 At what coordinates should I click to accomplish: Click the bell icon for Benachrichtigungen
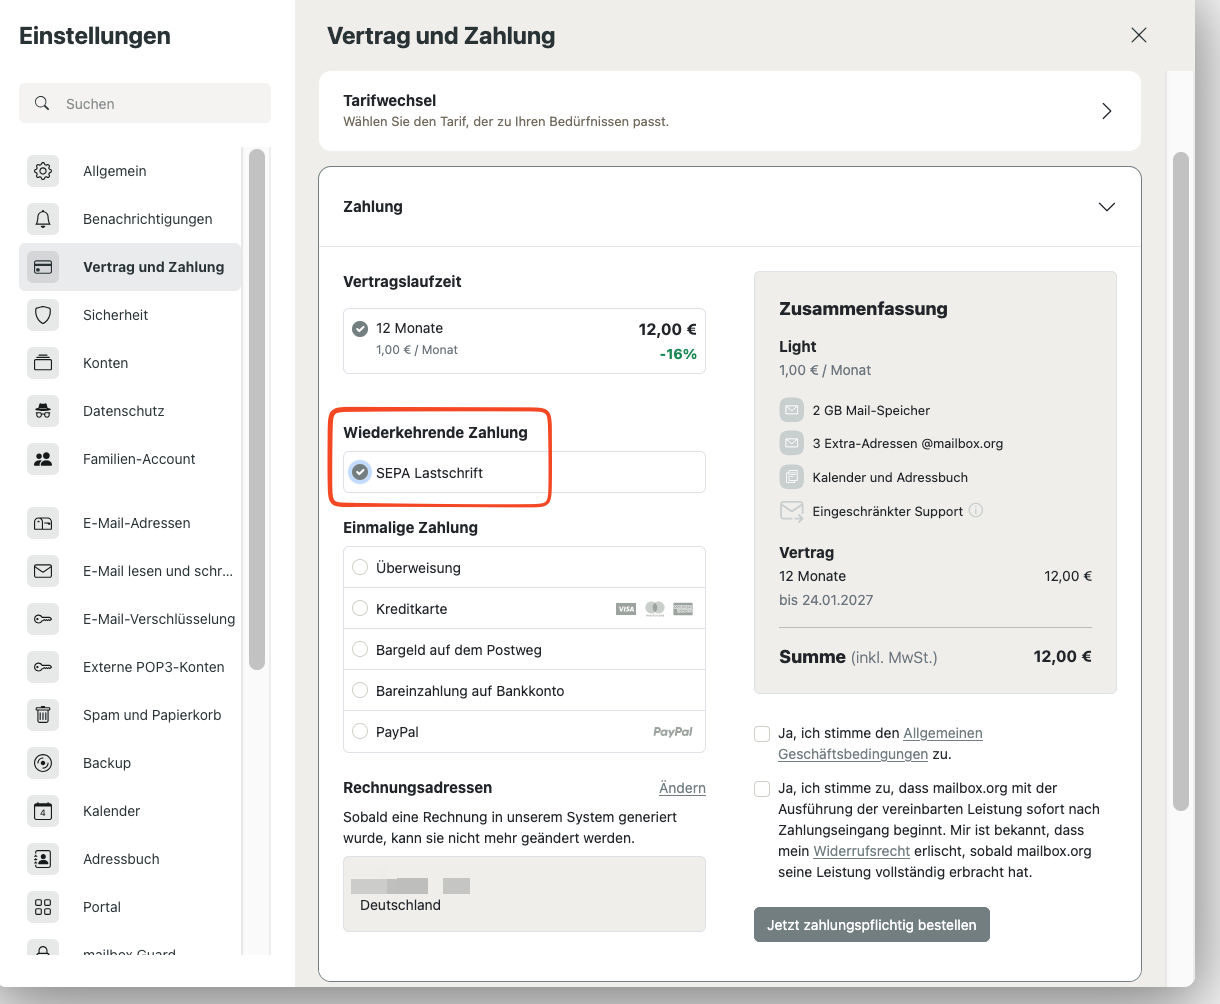(x=43, y=219)
